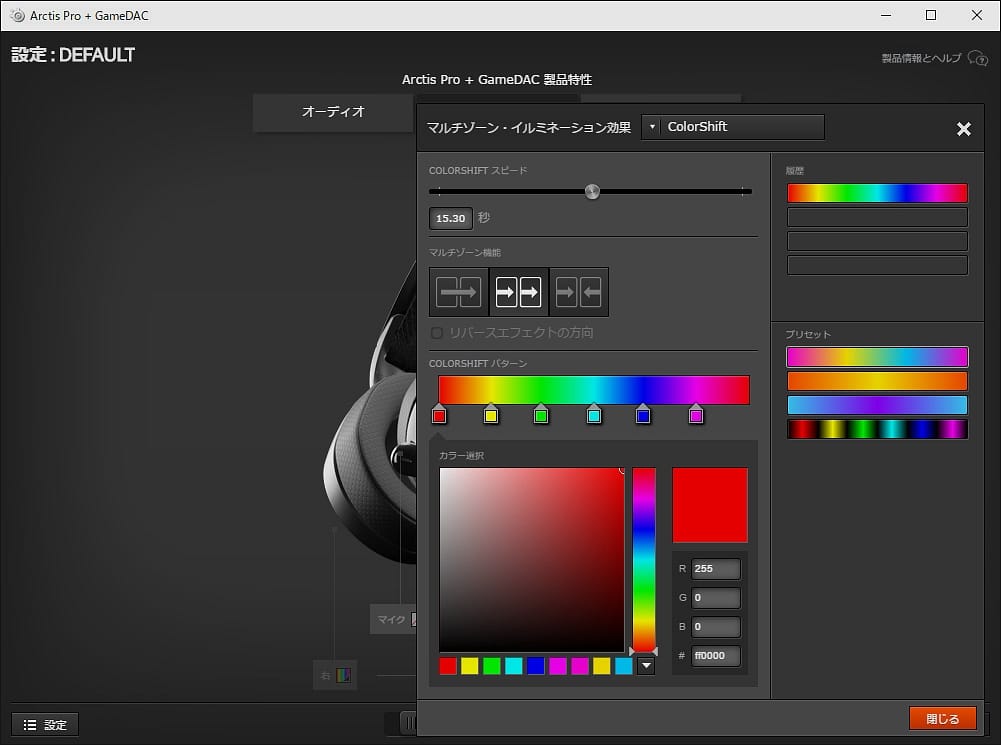Select the yellow gradient stop marker
Screen dimensions: 1001x745
point(491,415)
